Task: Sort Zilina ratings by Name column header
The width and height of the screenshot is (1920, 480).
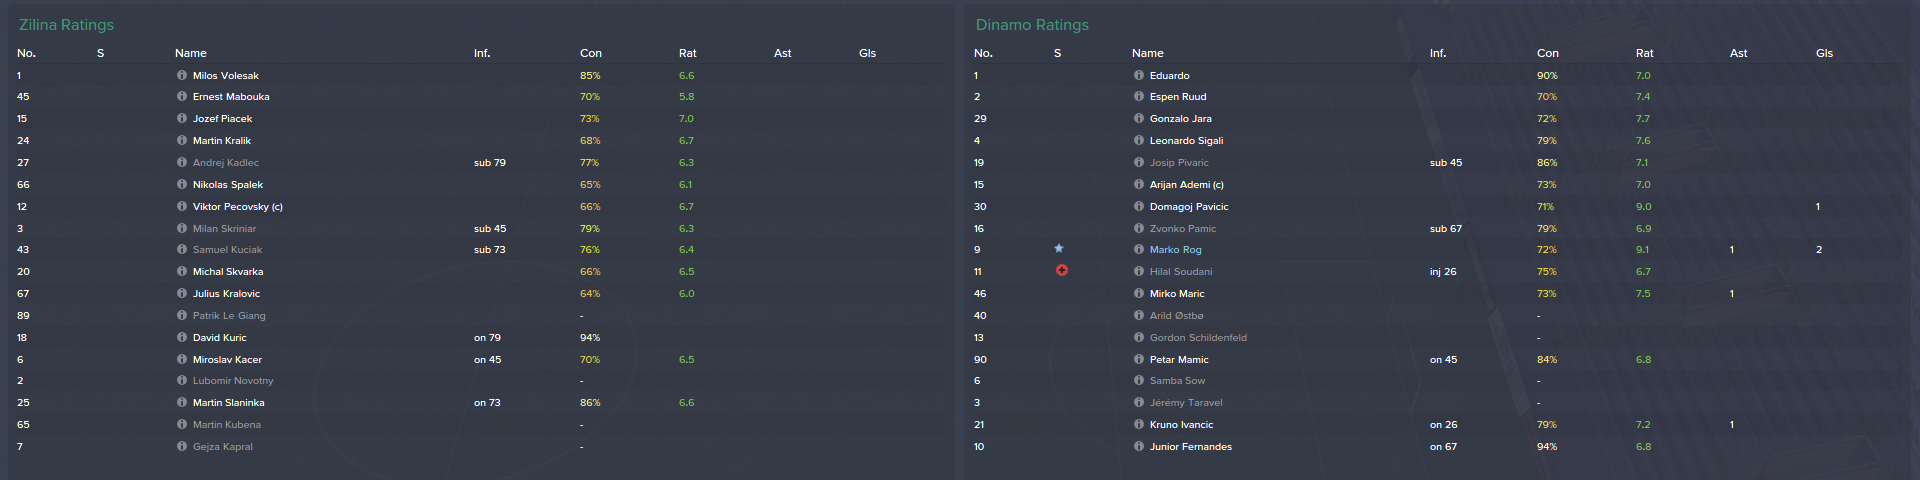Action: click(190, 53)
